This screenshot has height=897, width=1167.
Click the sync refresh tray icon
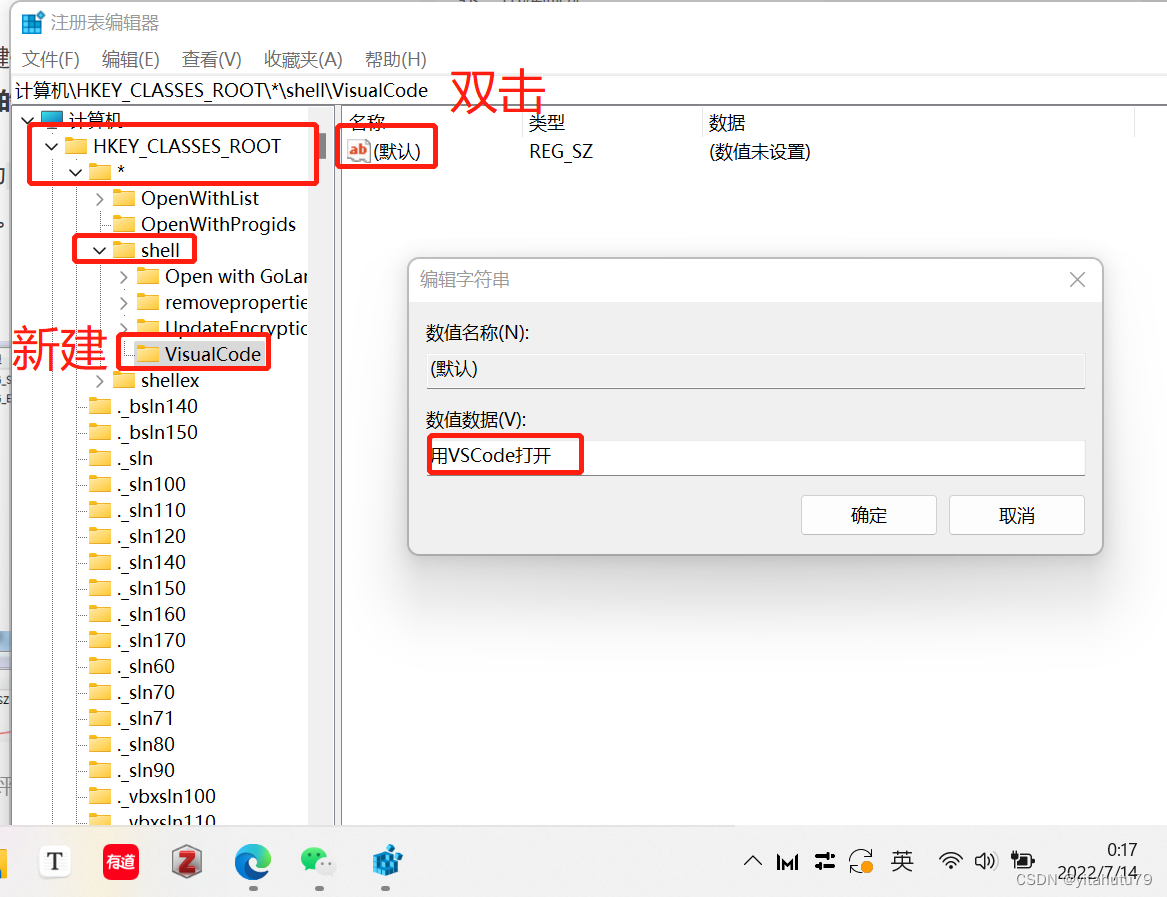861,862
